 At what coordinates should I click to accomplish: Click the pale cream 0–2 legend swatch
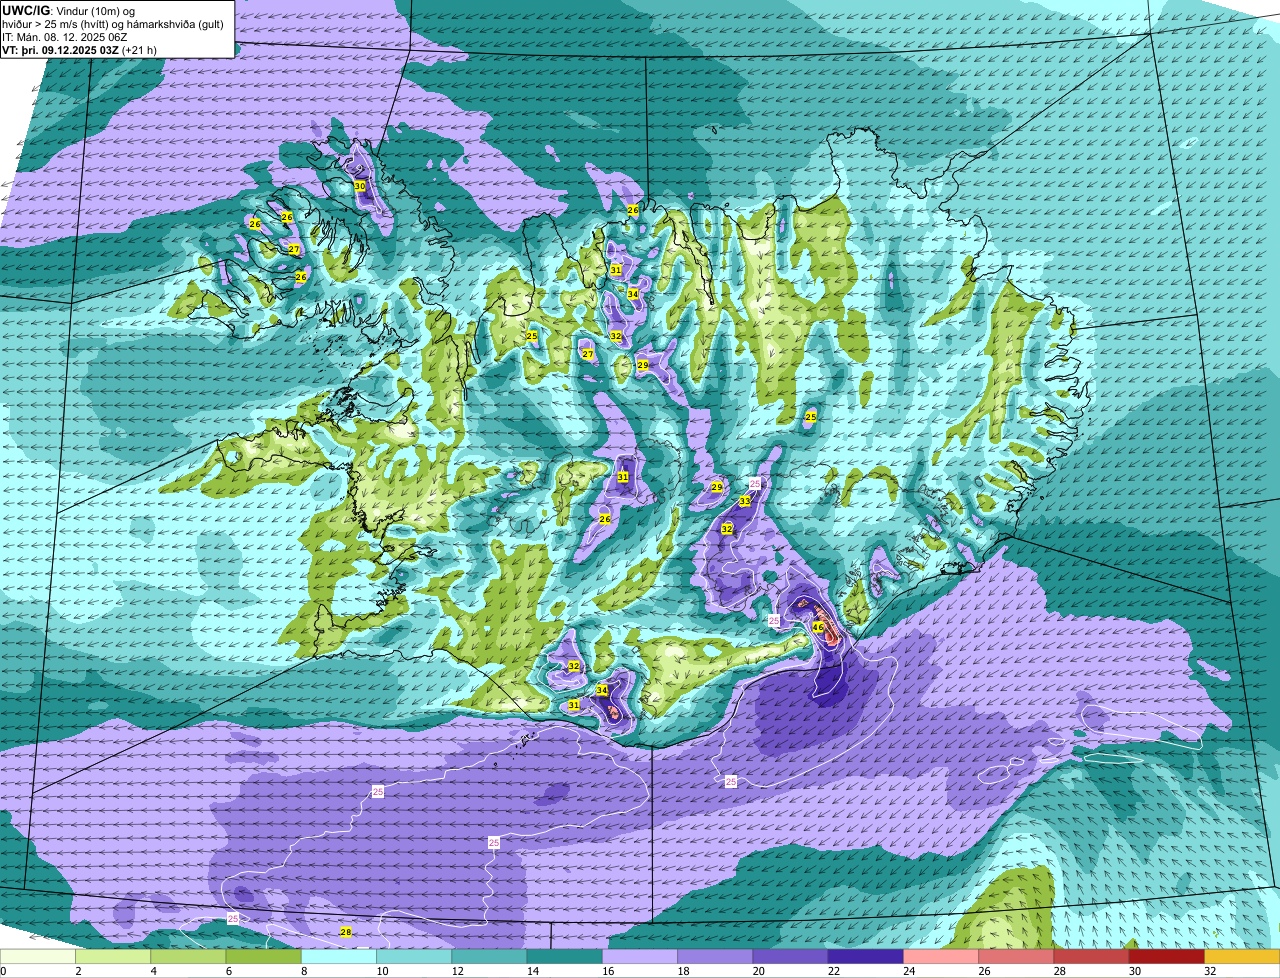[x=38, y=957]
